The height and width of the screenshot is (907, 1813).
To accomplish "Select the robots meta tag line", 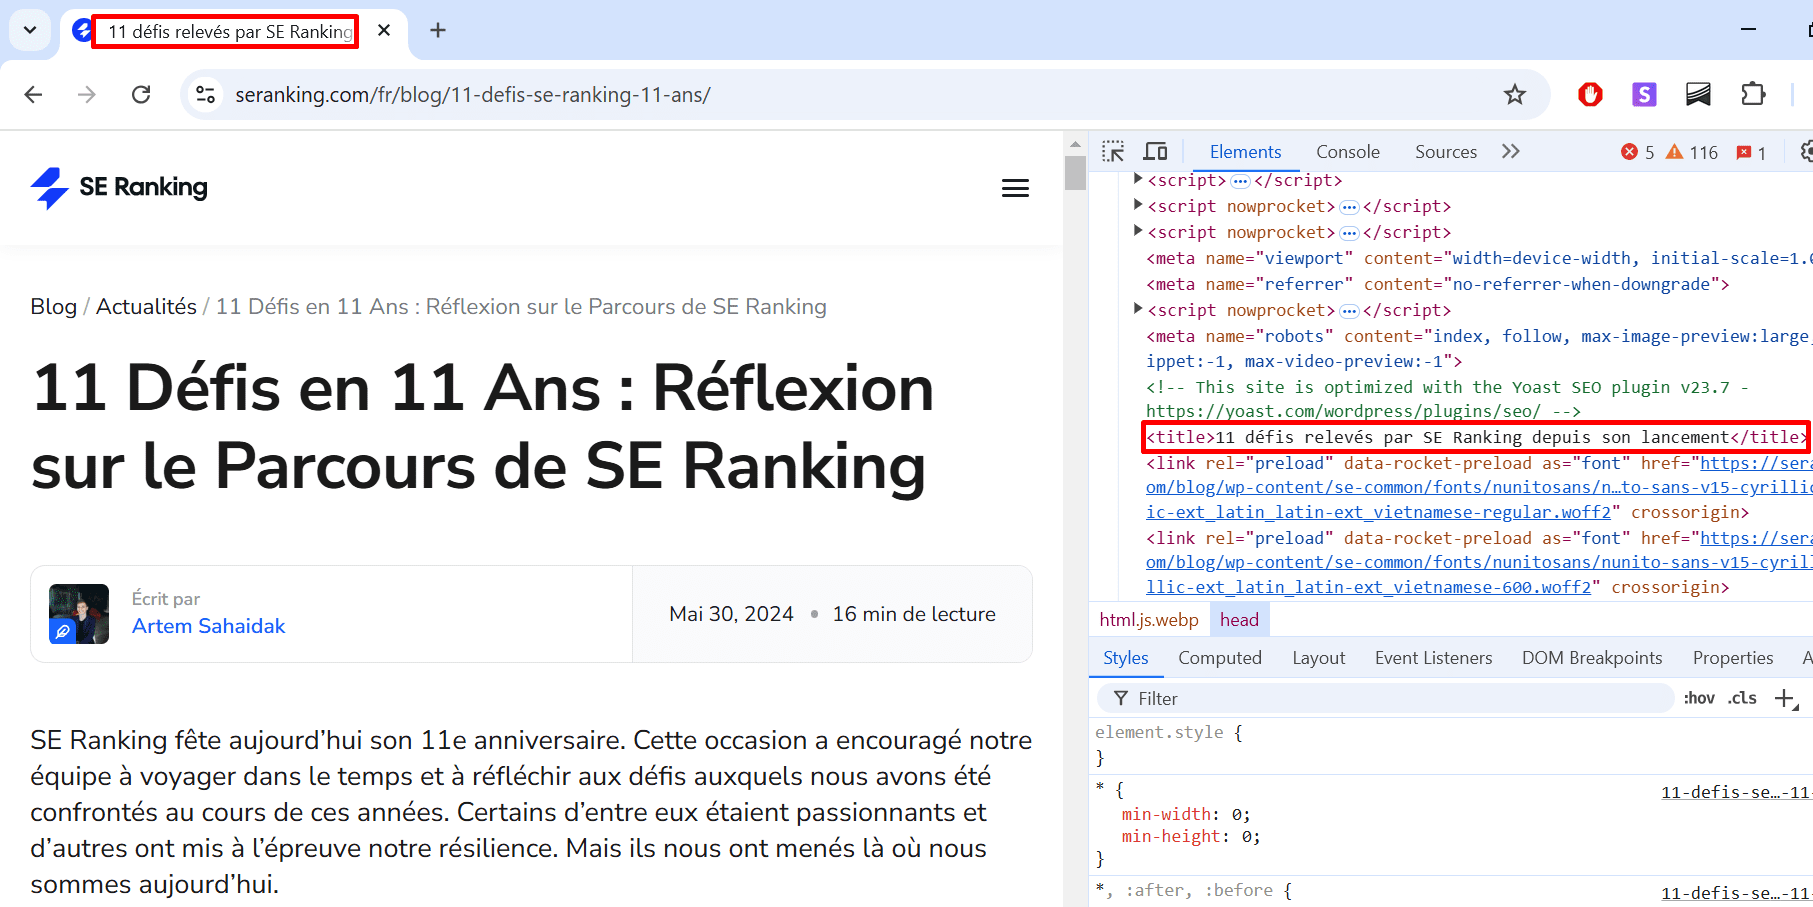I will pos(1478,348).
